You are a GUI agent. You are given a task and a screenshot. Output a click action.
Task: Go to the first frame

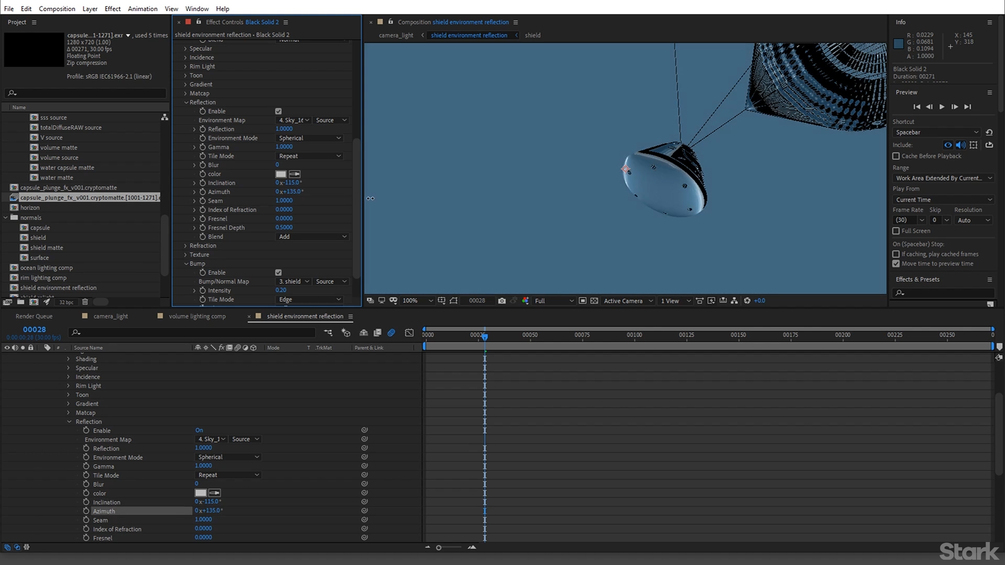coord(917,106)
